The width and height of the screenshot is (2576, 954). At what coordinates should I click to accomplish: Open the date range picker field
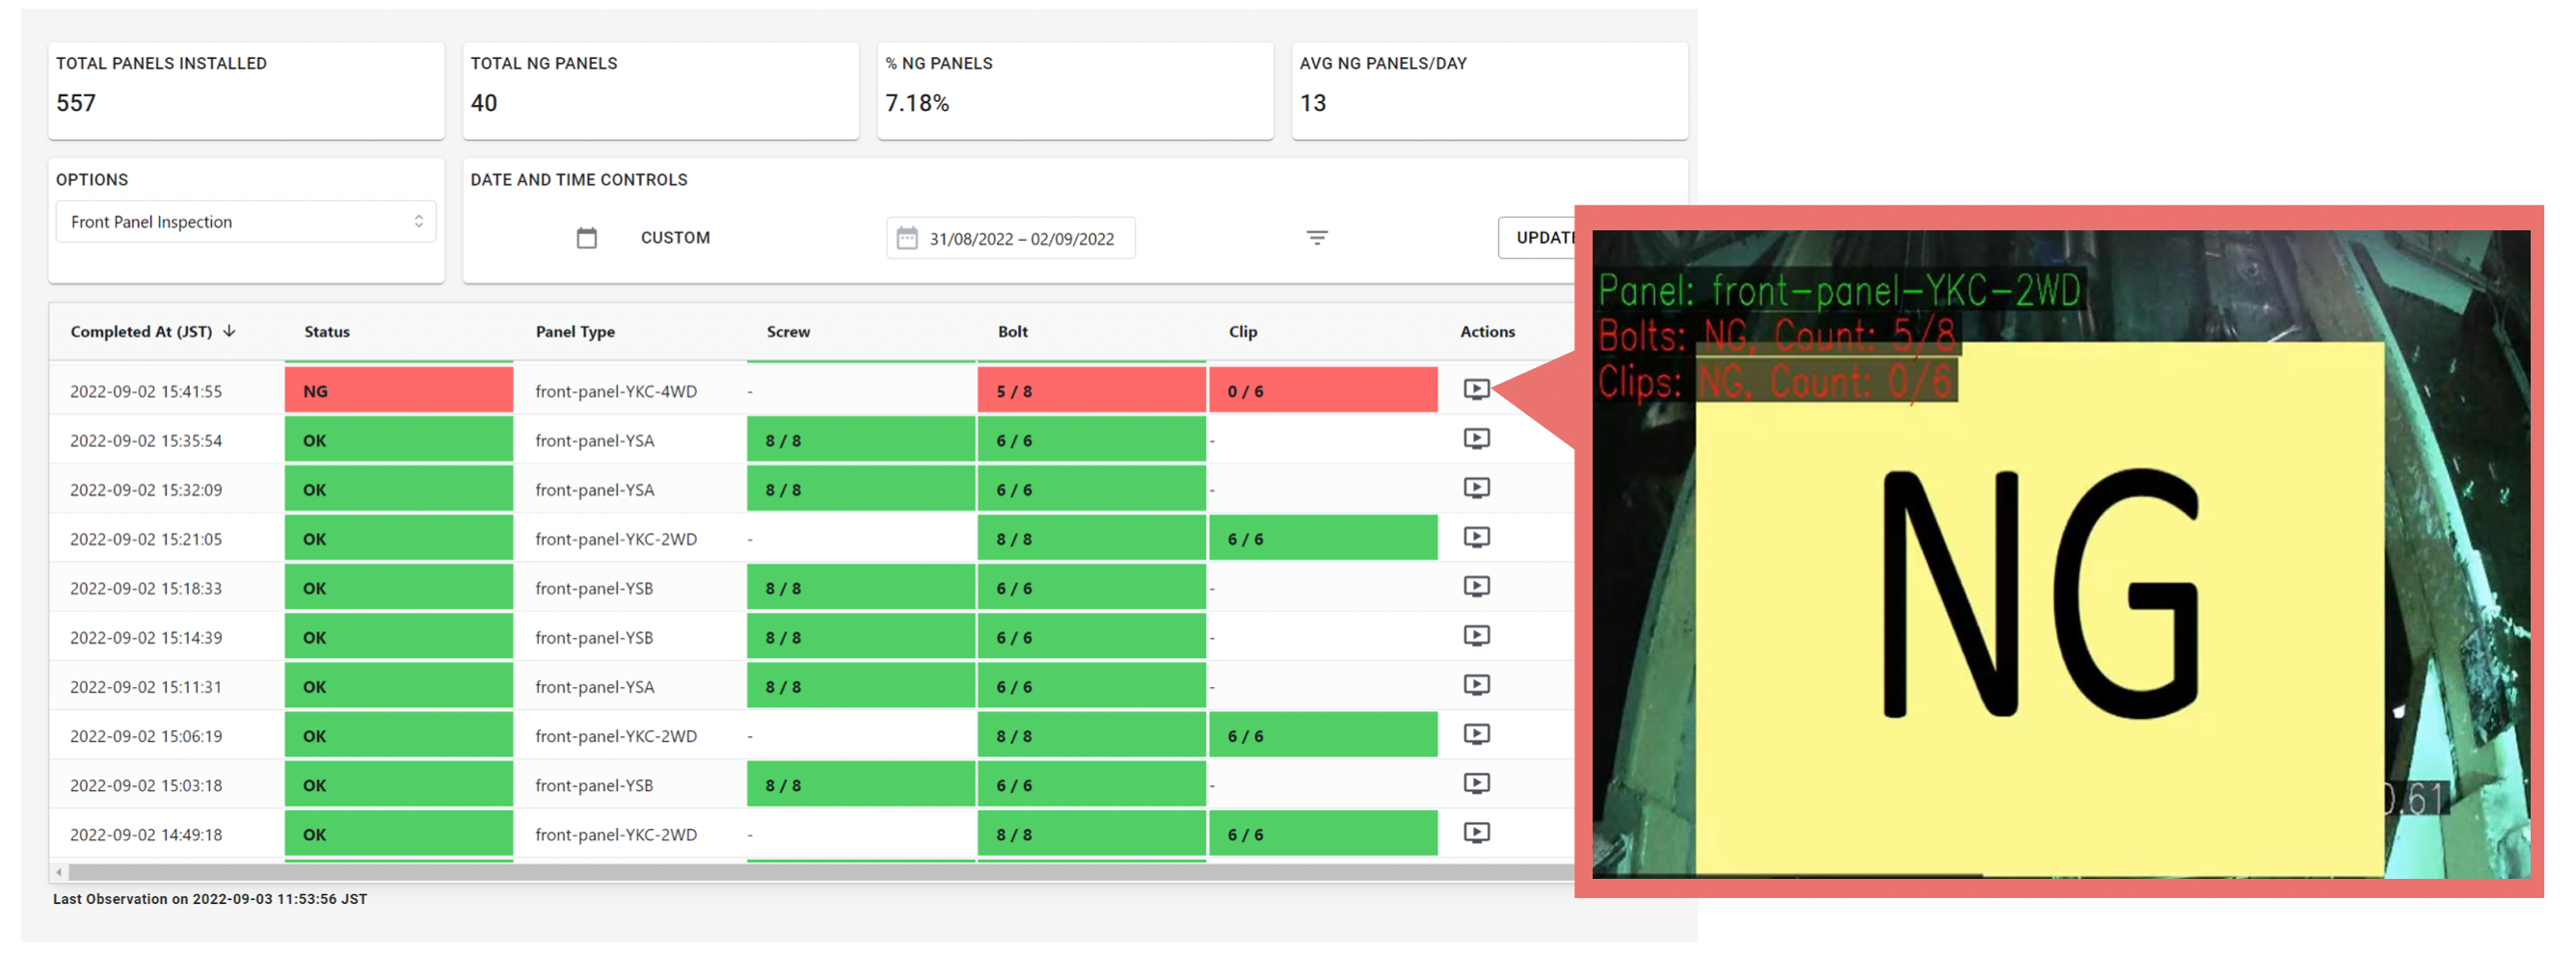tap(1011, 239)
